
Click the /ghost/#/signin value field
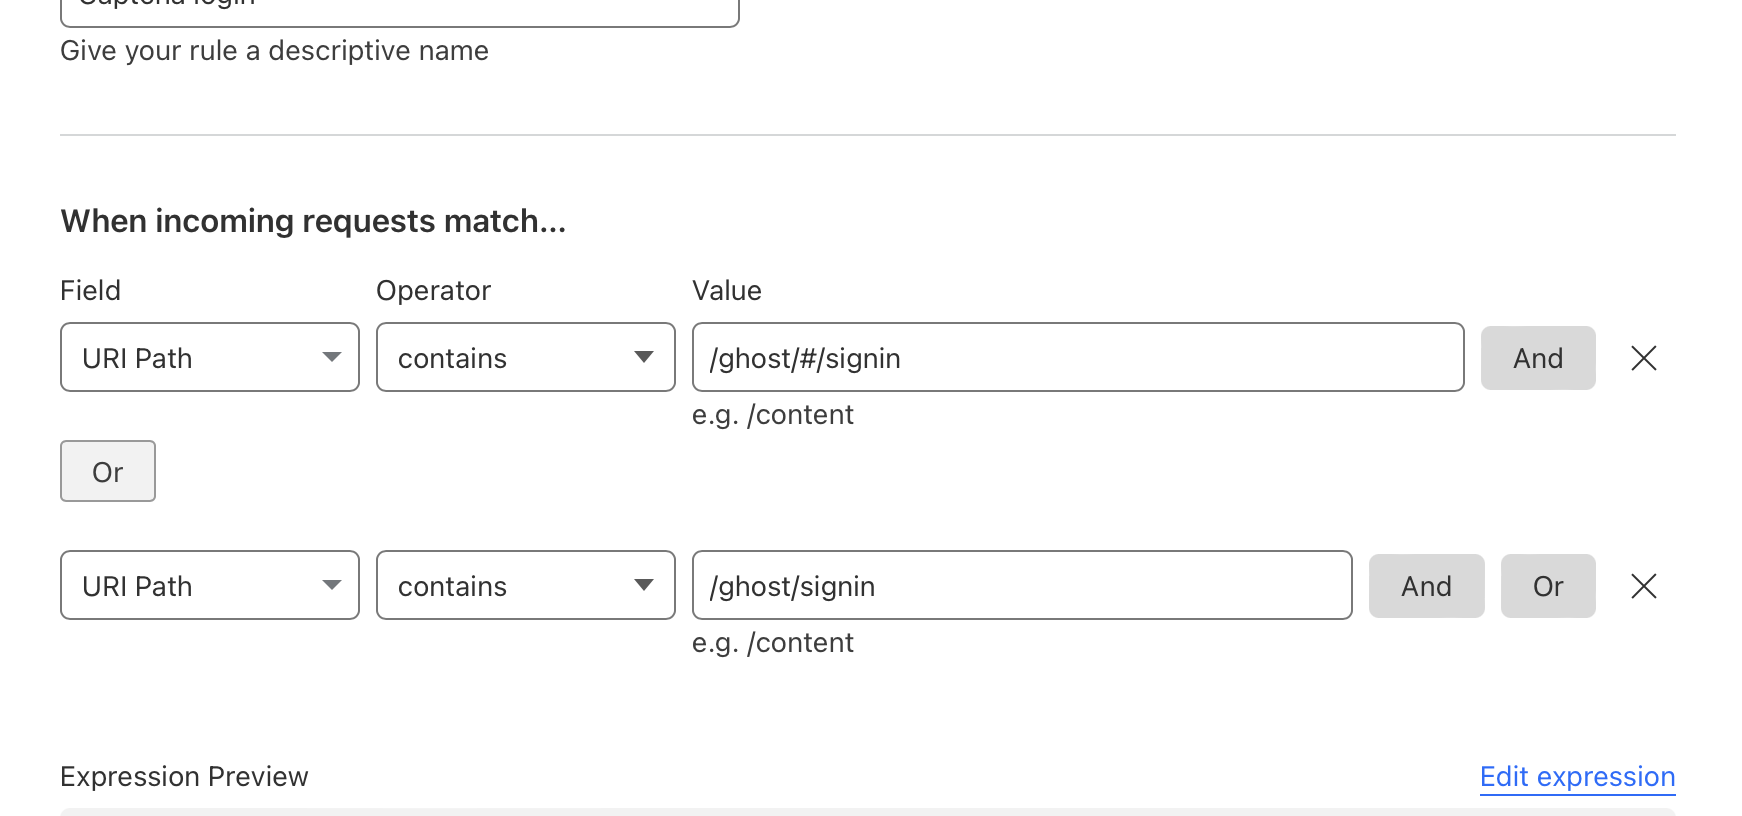(x=1078, y=357)
